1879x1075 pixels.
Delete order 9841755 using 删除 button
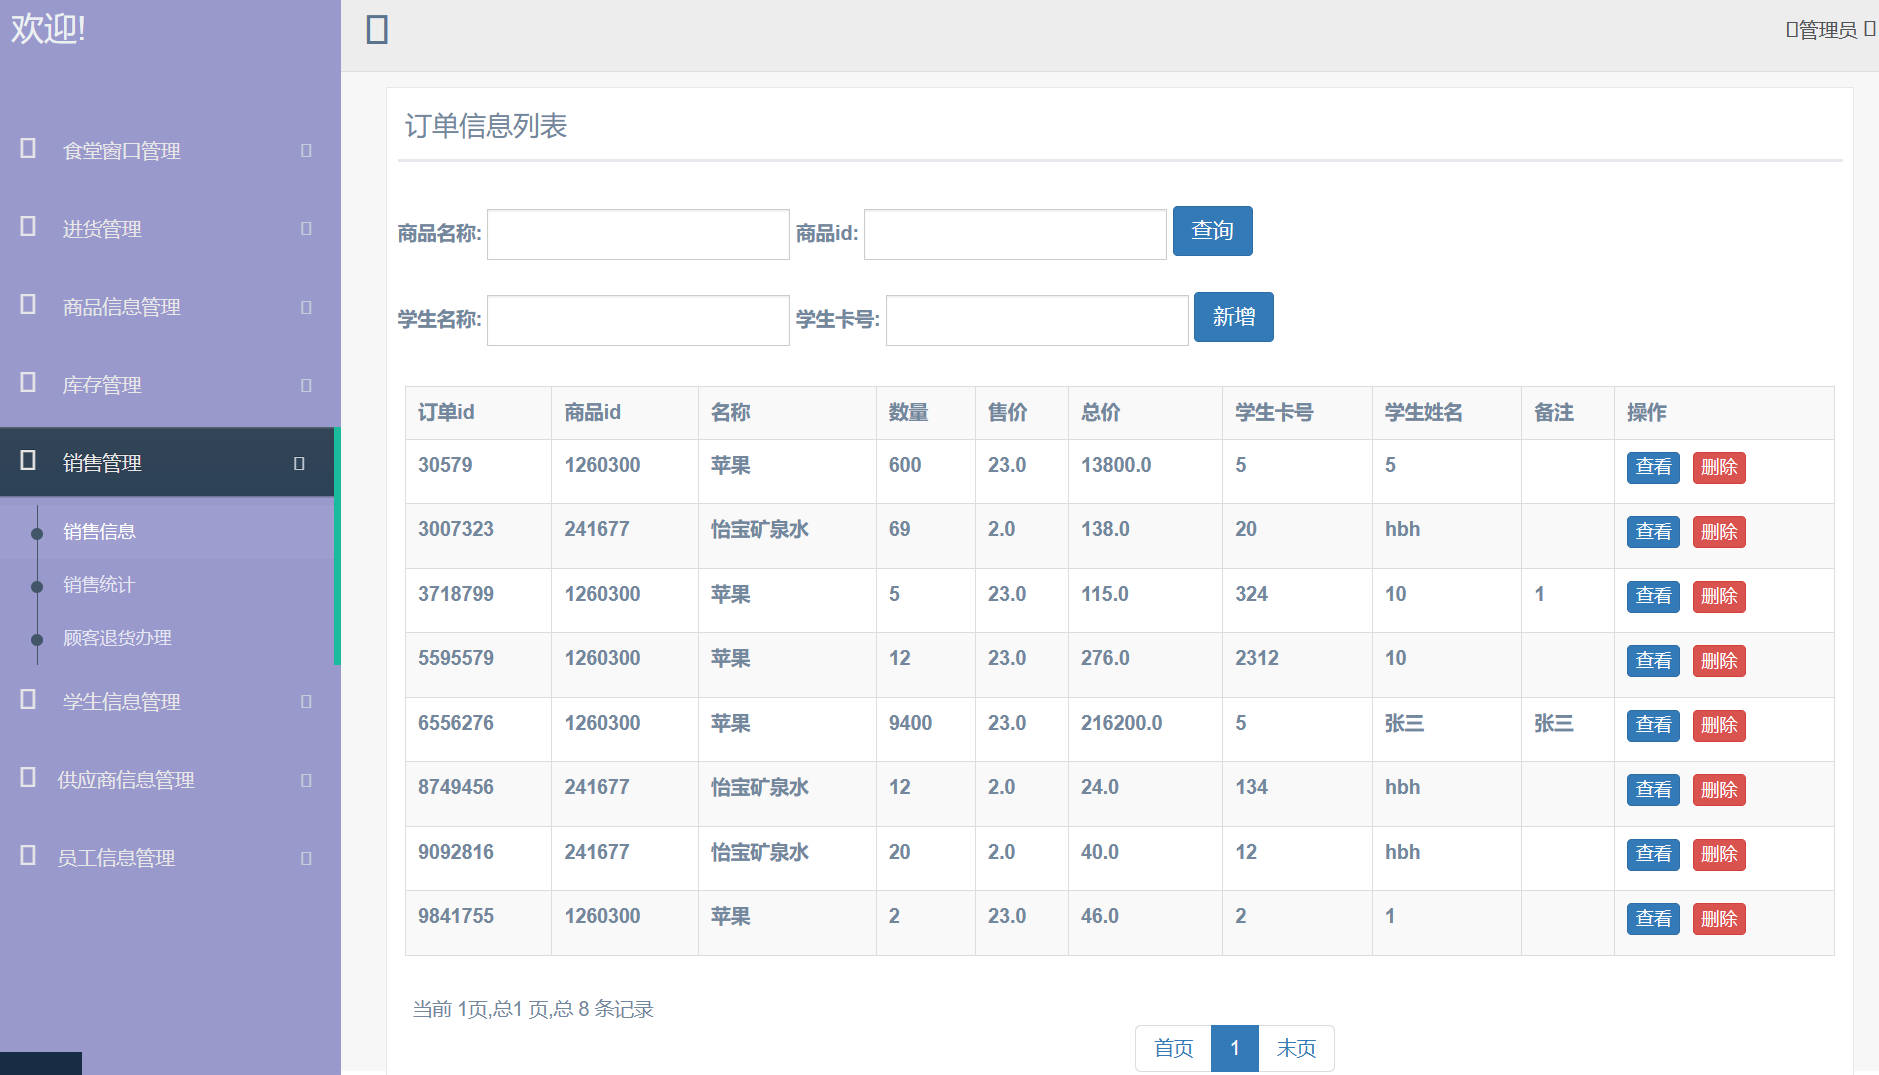click(1718, 918)
